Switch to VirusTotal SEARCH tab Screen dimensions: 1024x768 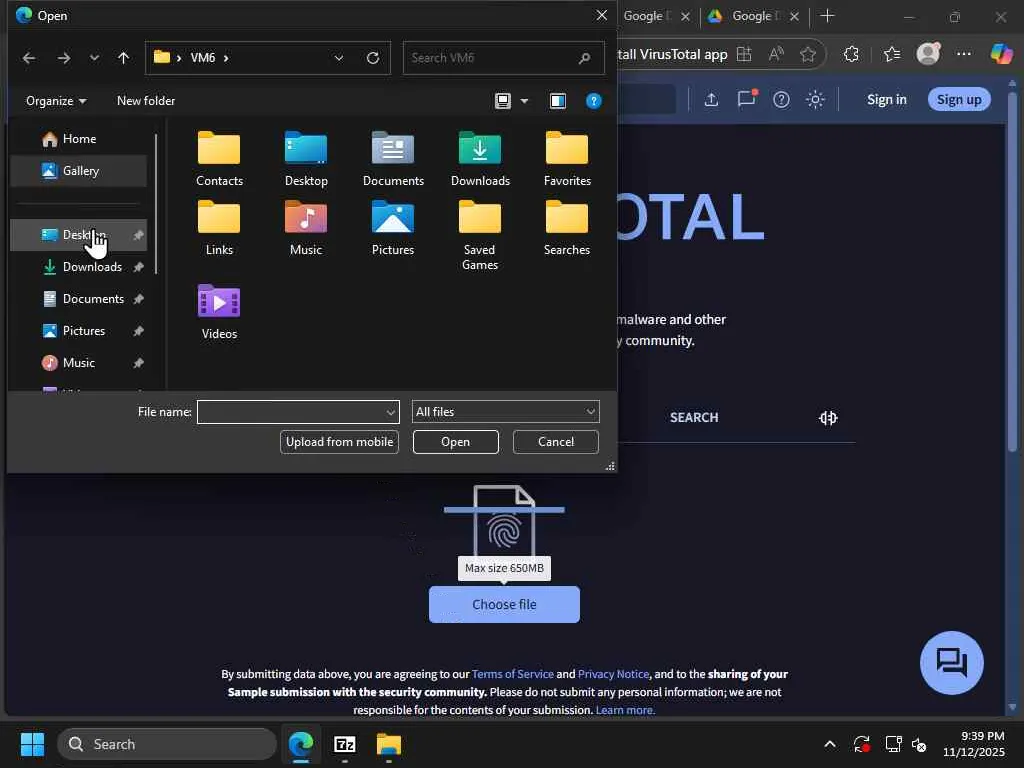[x=694, y=418]
